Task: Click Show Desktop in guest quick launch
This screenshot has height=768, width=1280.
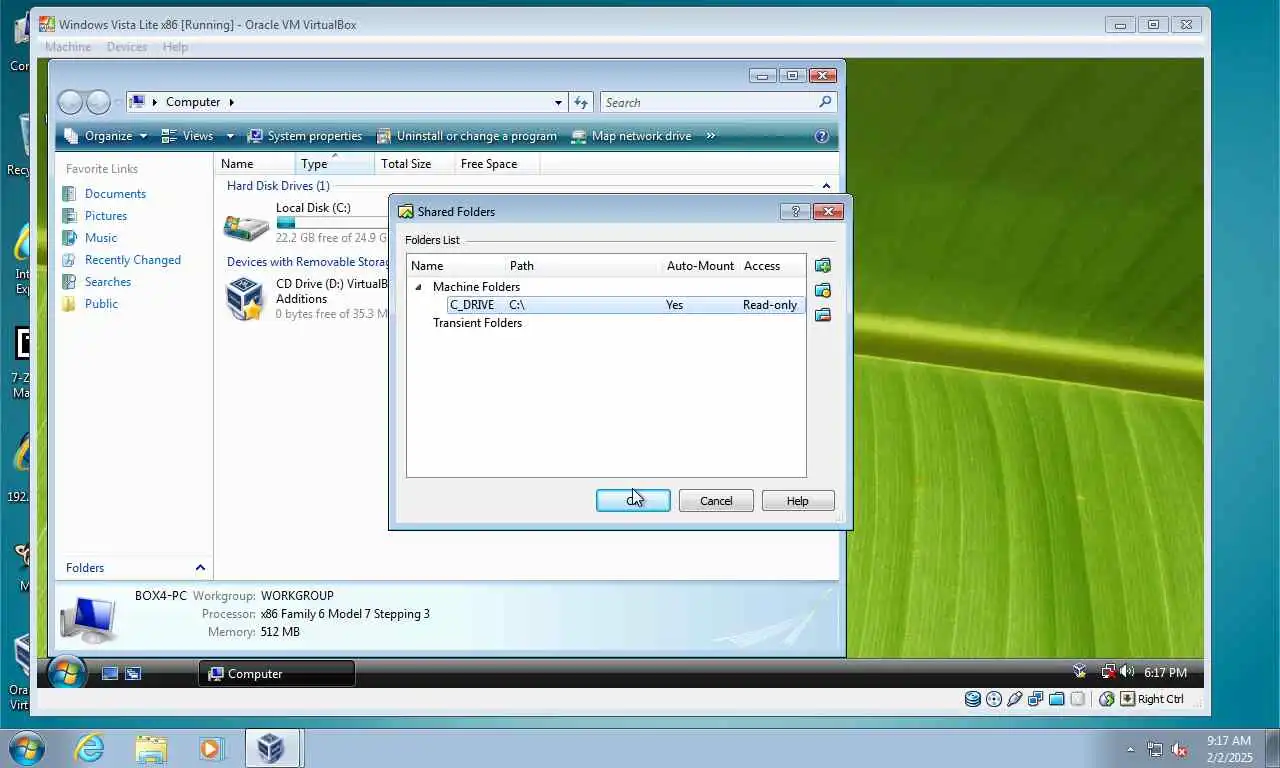Action: 110,674
